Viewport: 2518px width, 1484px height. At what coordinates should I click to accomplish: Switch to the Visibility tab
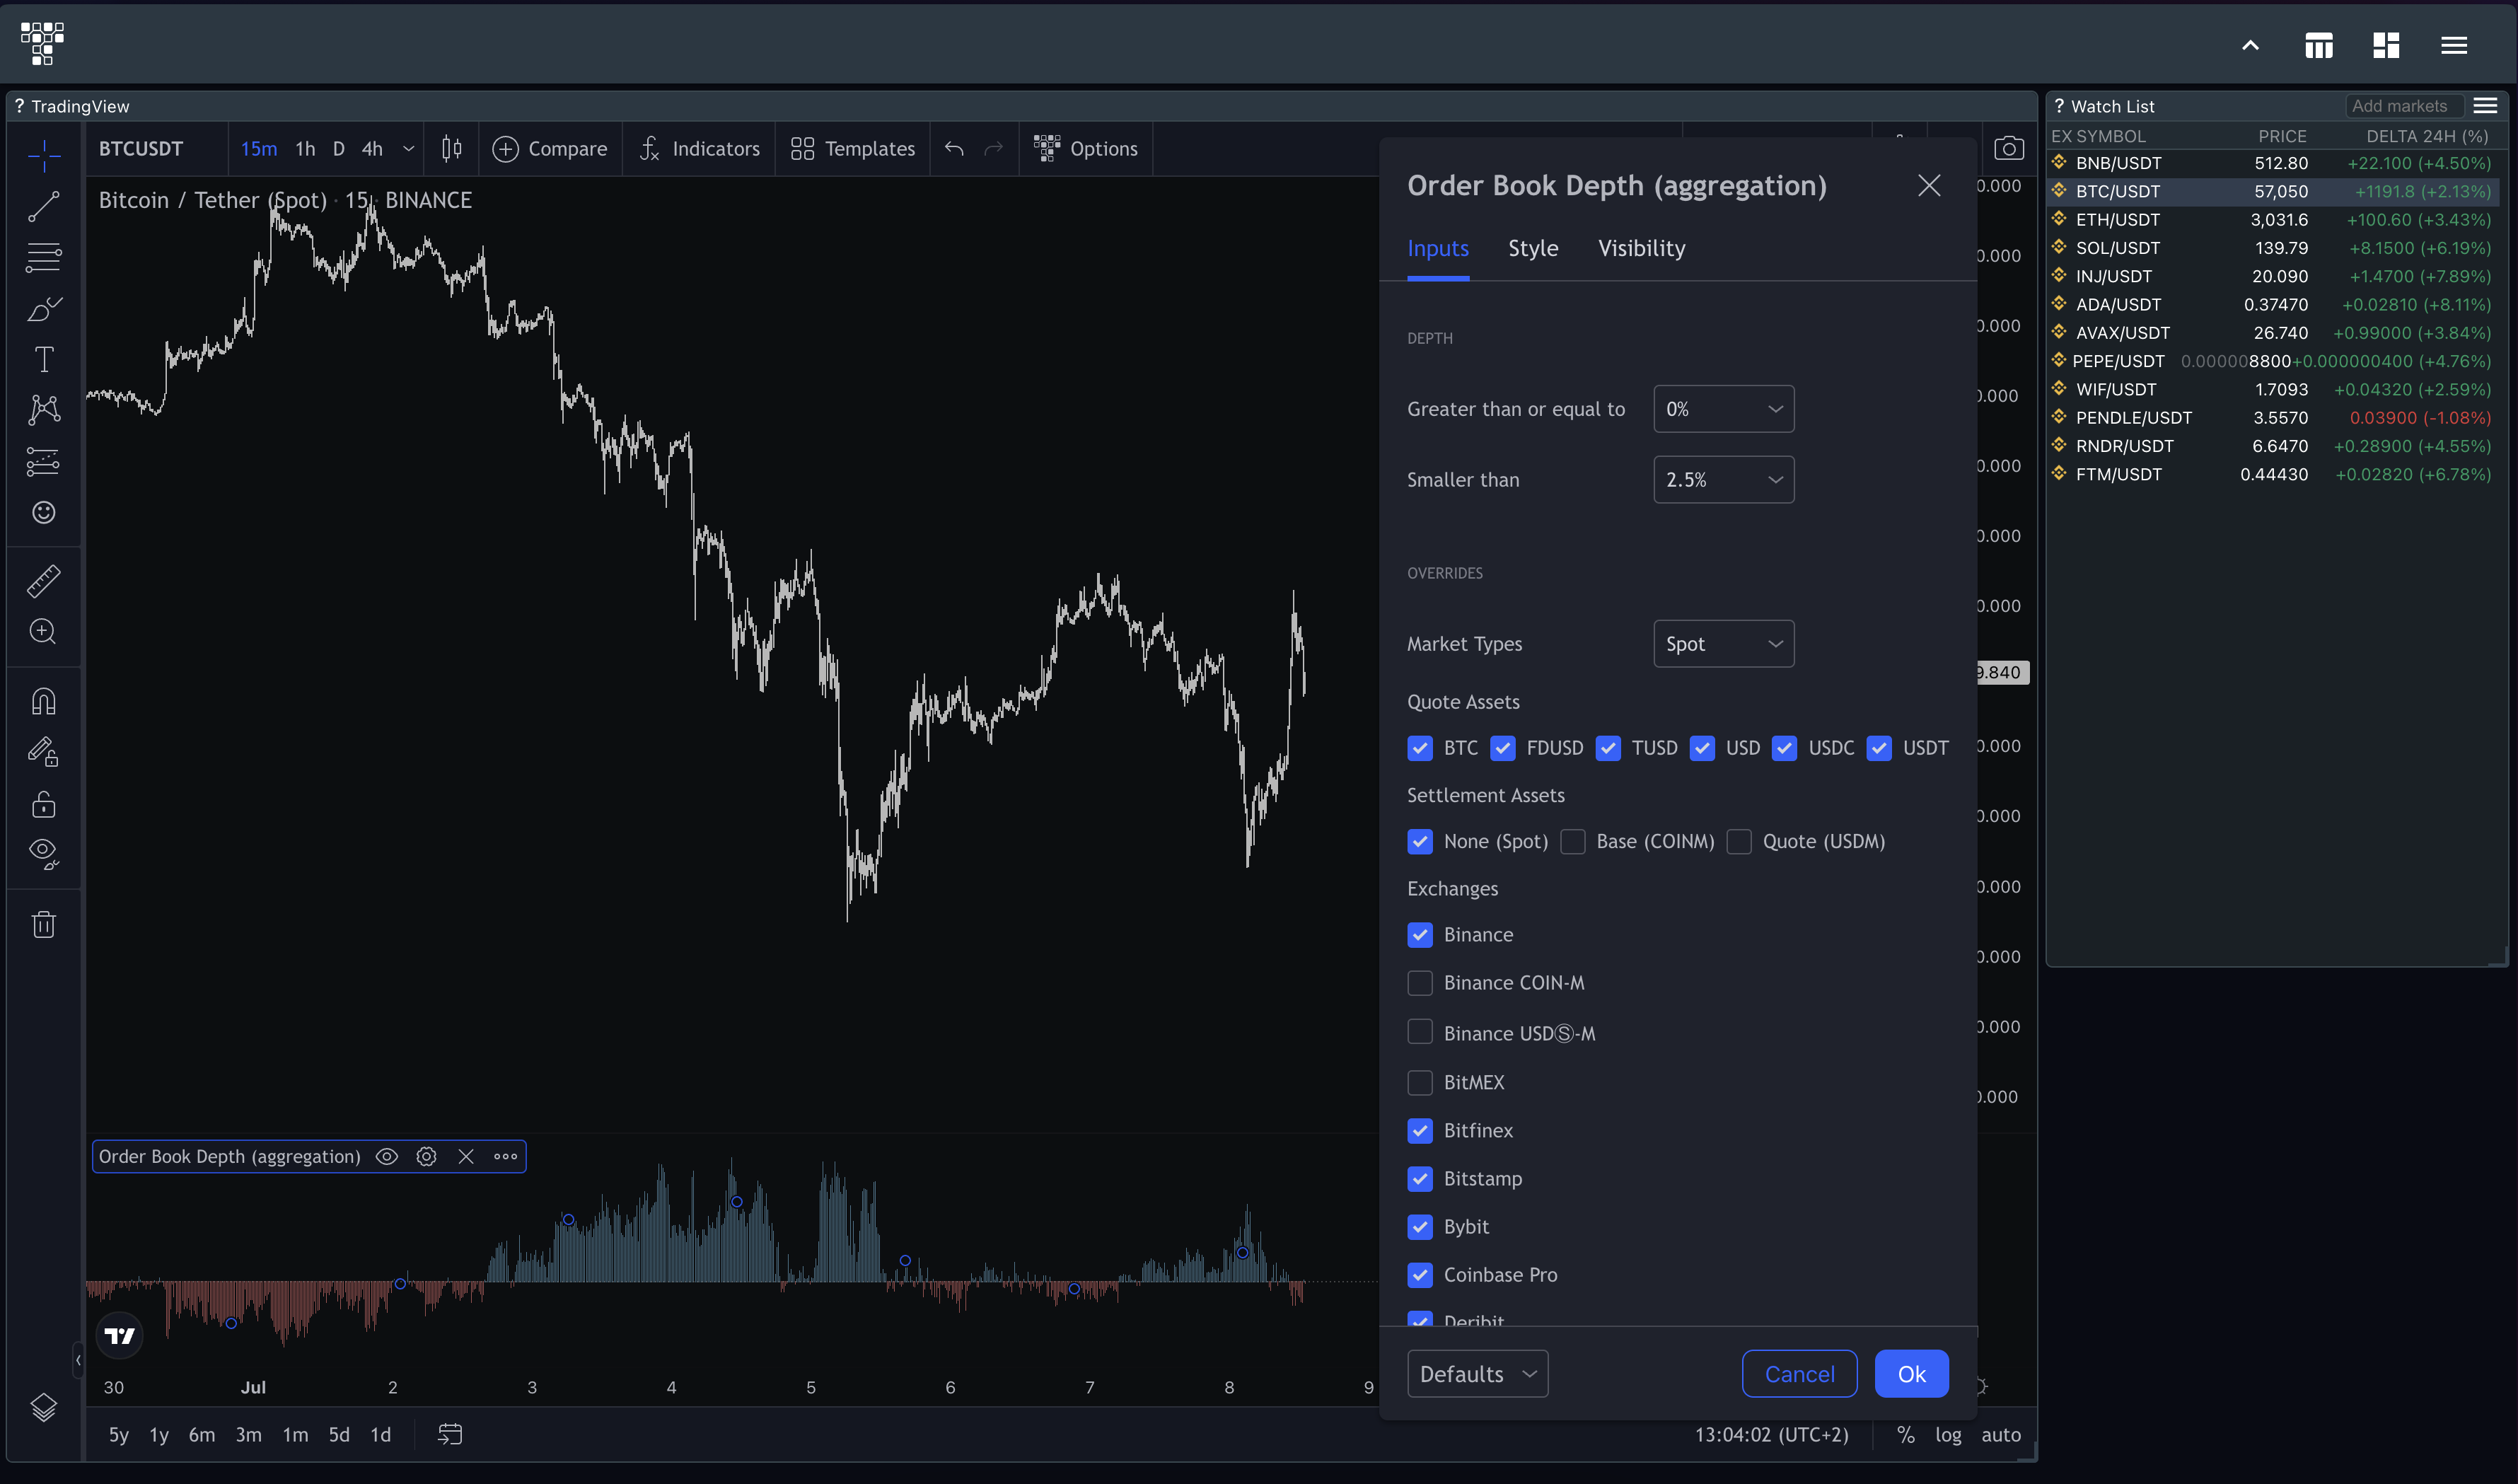click(1641, 248)
